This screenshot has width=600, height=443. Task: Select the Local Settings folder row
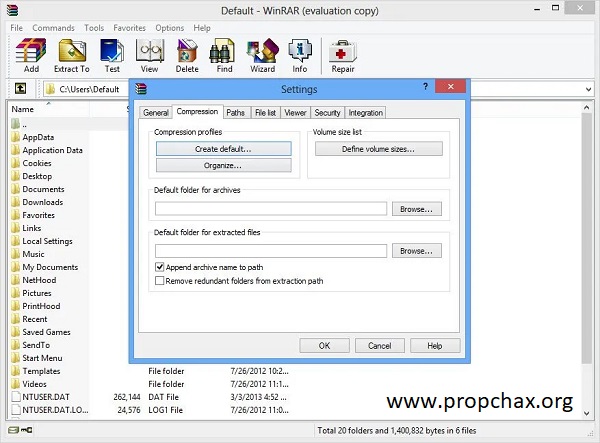coord(47,241)
